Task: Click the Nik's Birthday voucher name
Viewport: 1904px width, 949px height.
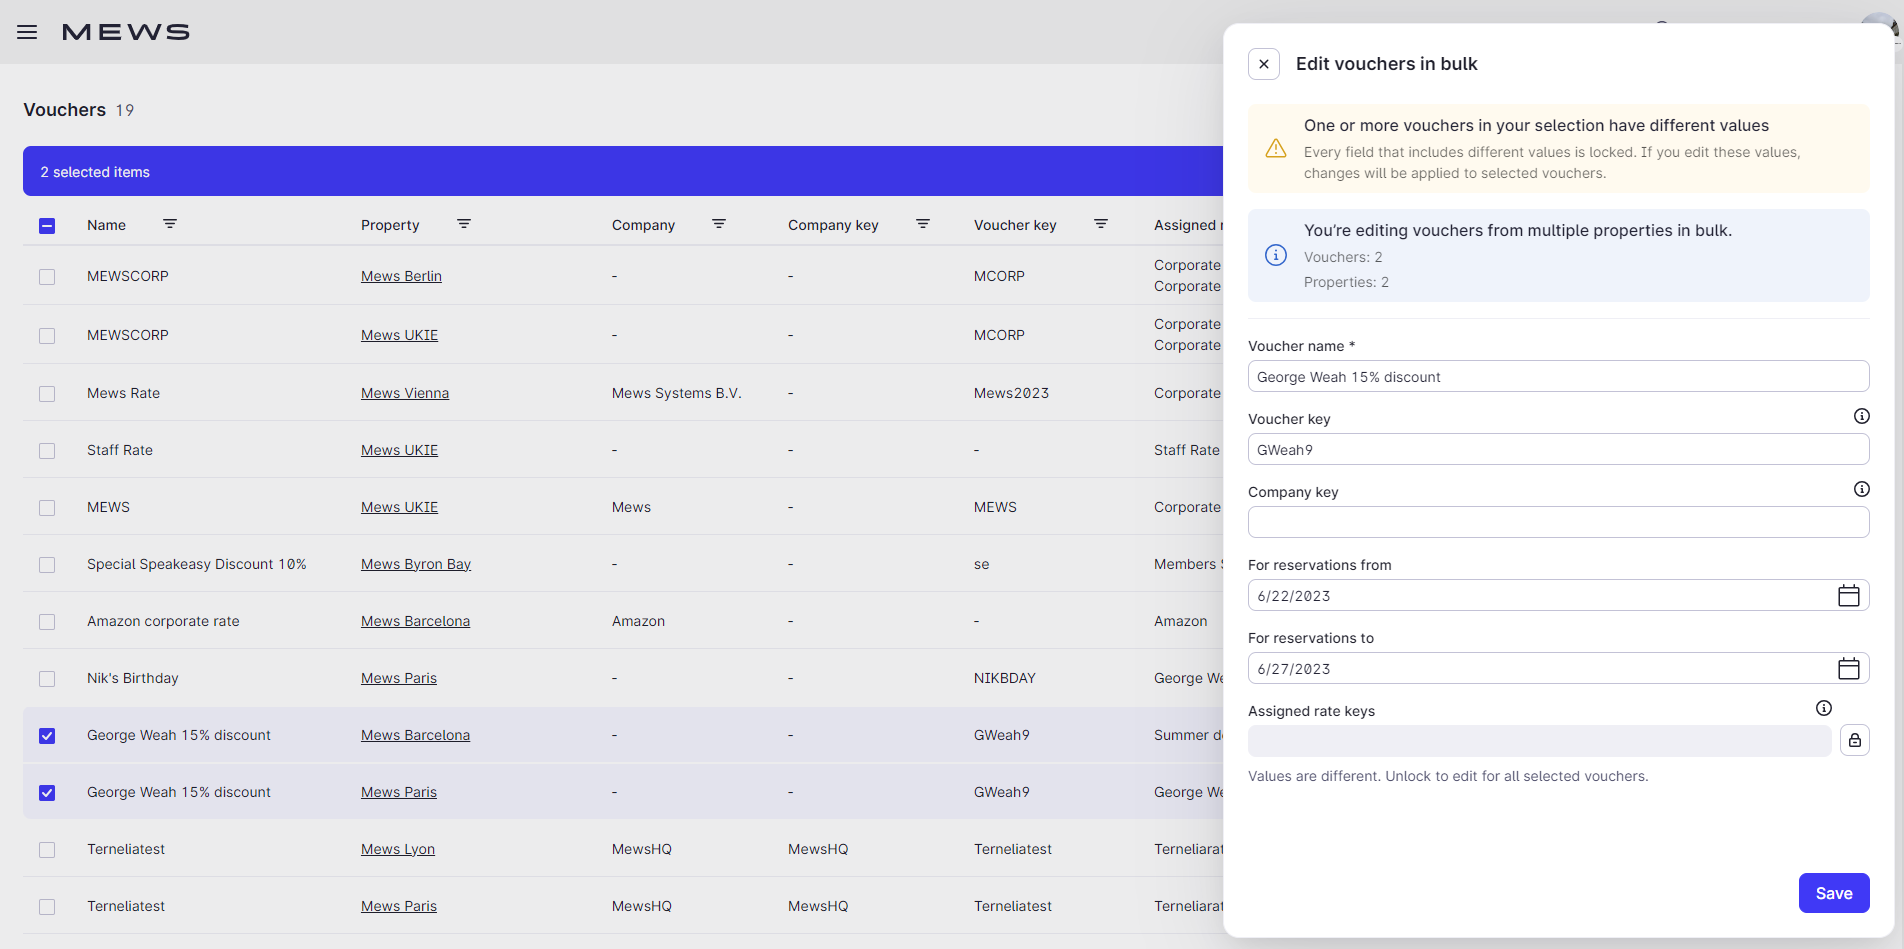Action: pos(133,678)
